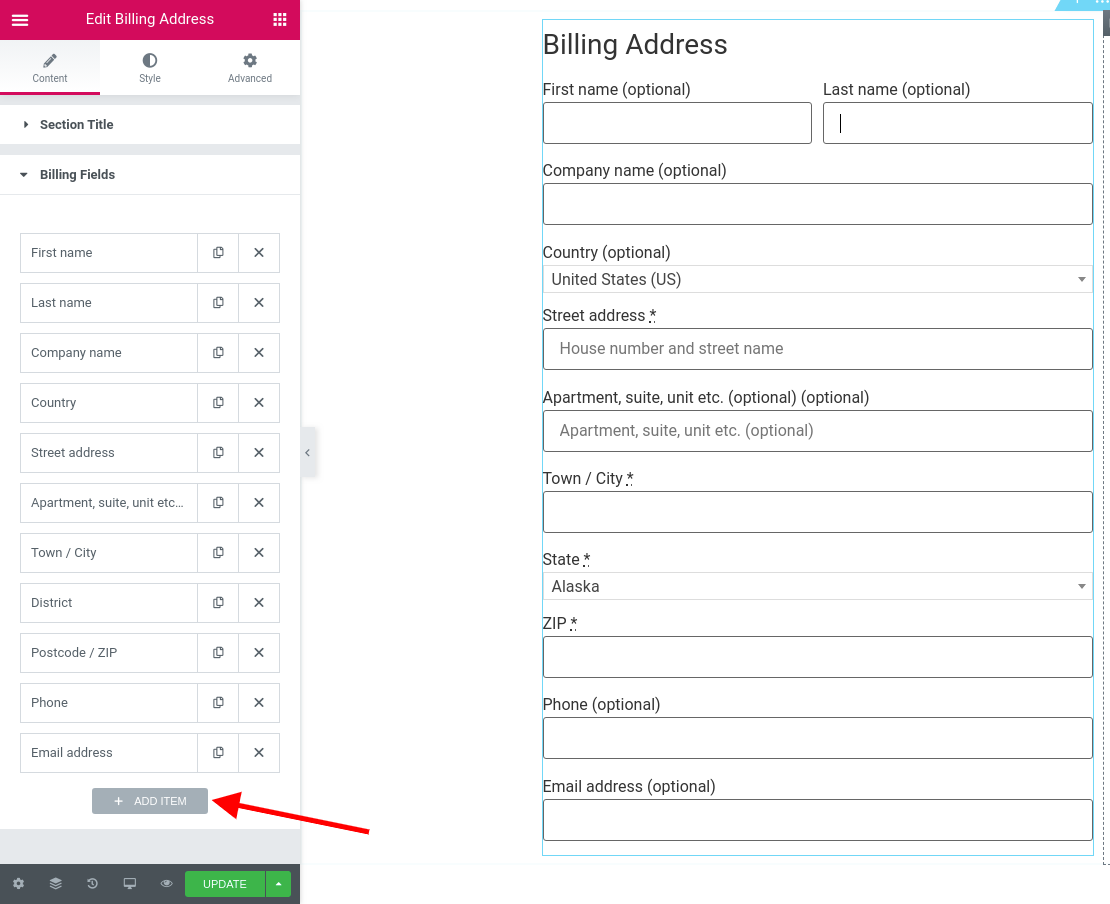The height and width of the screenshot is (904, 1110).
Task: Duplicate the Town / City item
Action: (x=218, y=553)
